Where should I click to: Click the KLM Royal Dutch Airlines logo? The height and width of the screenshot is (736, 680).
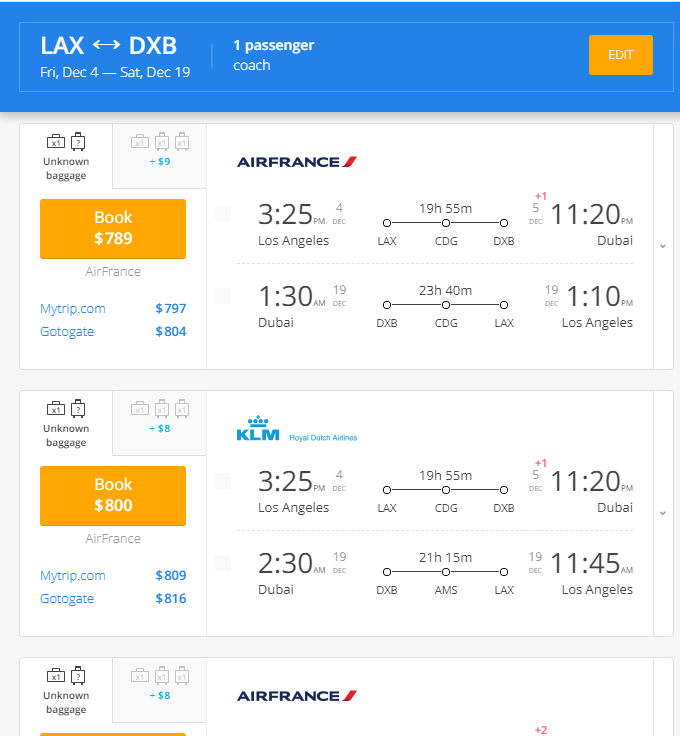296,429
